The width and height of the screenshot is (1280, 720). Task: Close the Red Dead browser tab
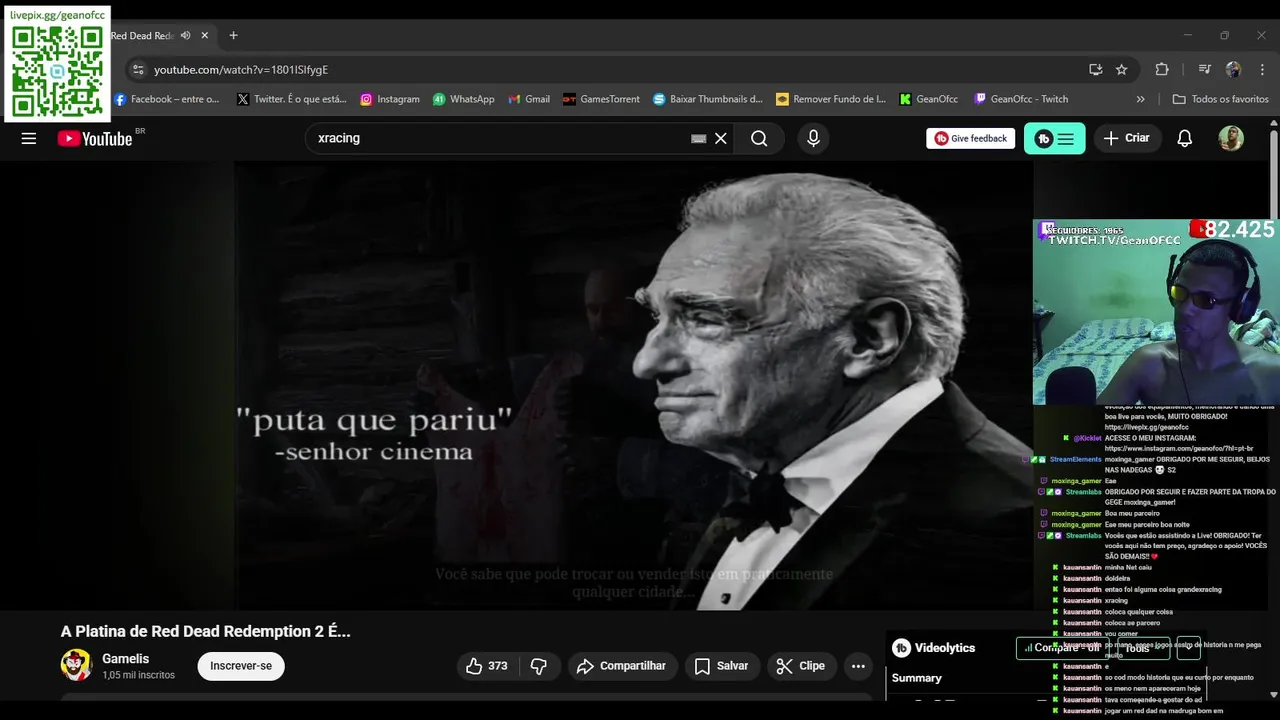click(x=205, y=36)
